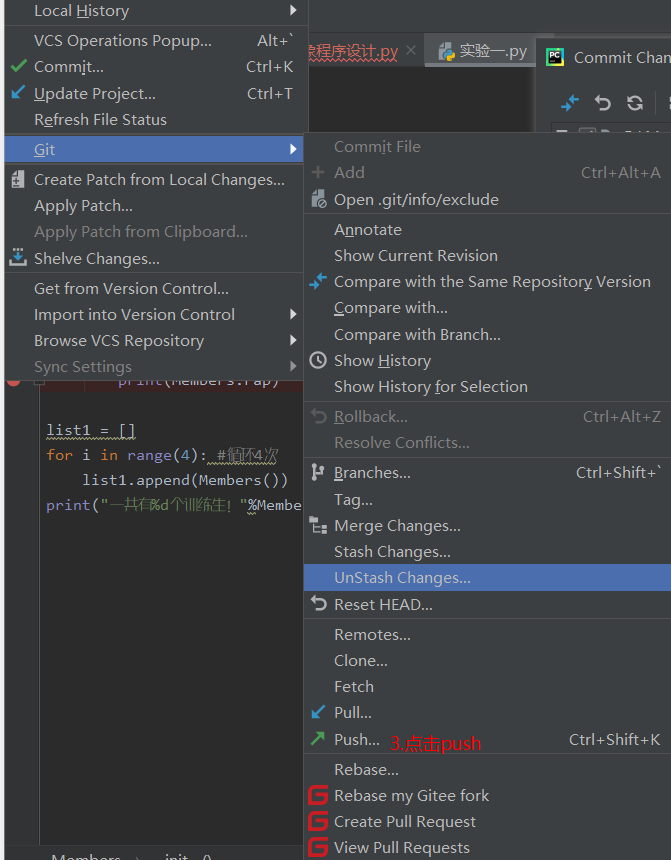Expand Import into Version Control submenu
Screen dimensions: 671x860
click(x=294, y=314)
